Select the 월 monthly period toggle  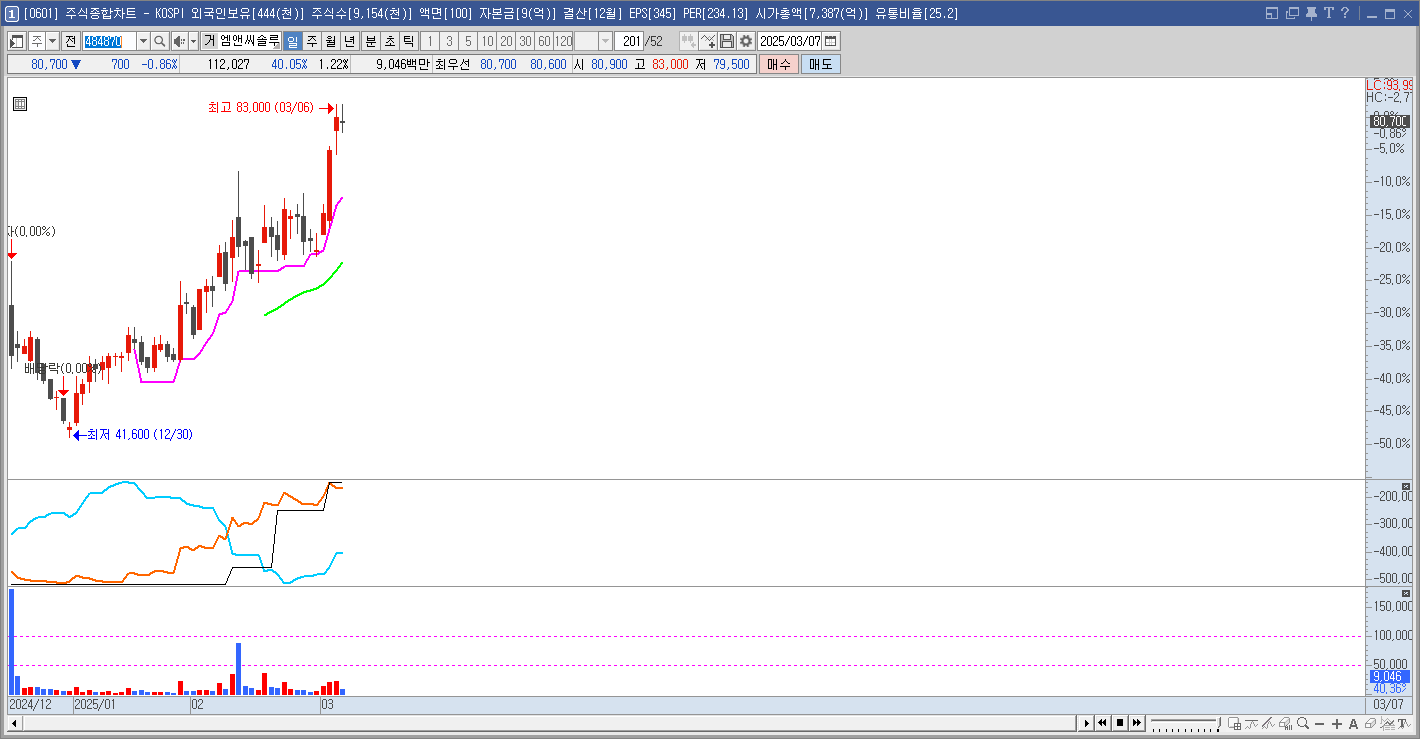coord(330,41)
